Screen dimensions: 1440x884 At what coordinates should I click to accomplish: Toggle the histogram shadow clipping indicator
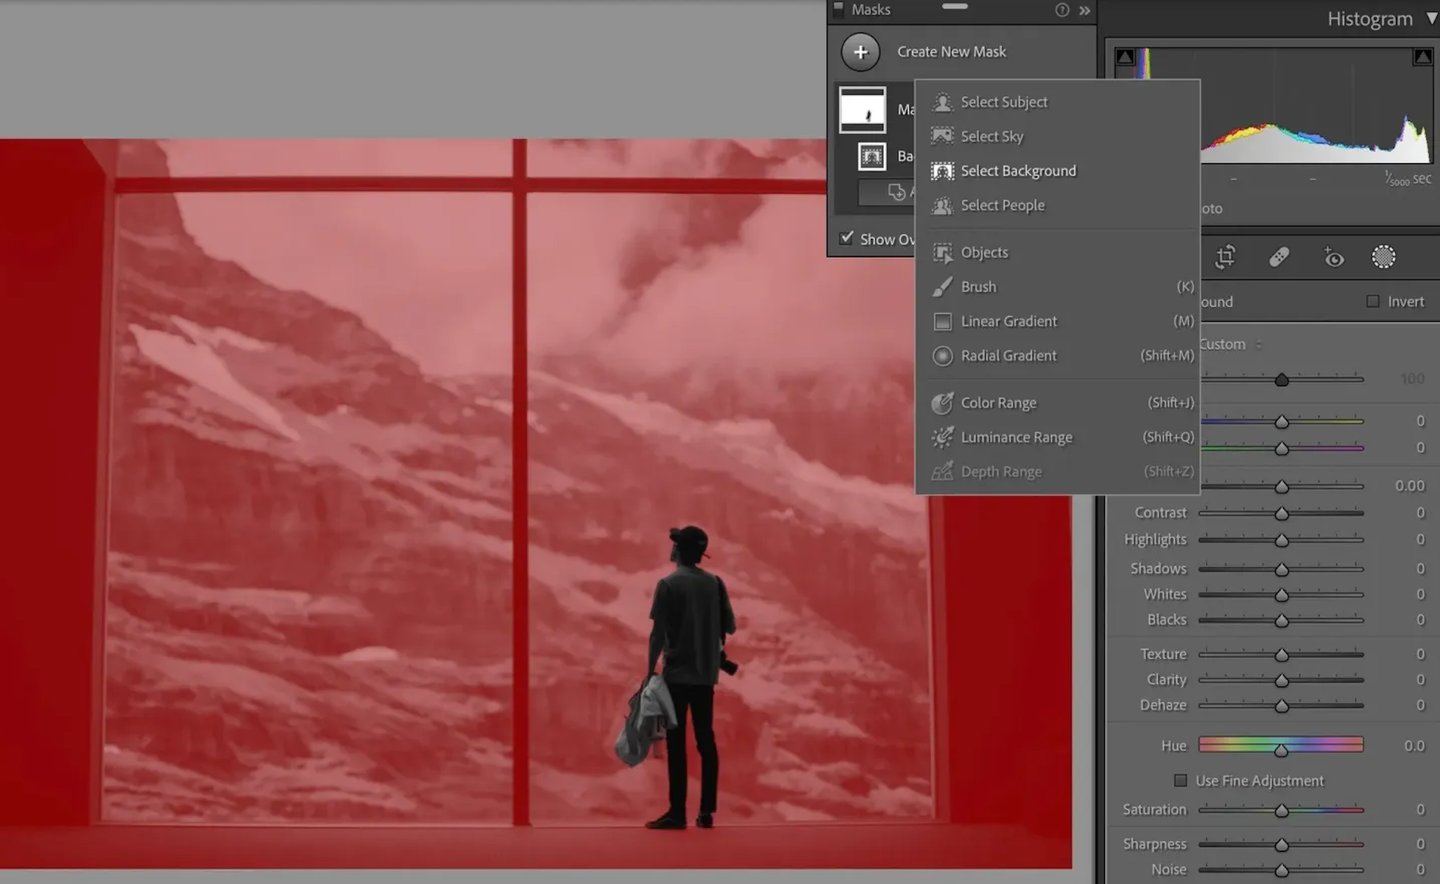coord(1125,57)
